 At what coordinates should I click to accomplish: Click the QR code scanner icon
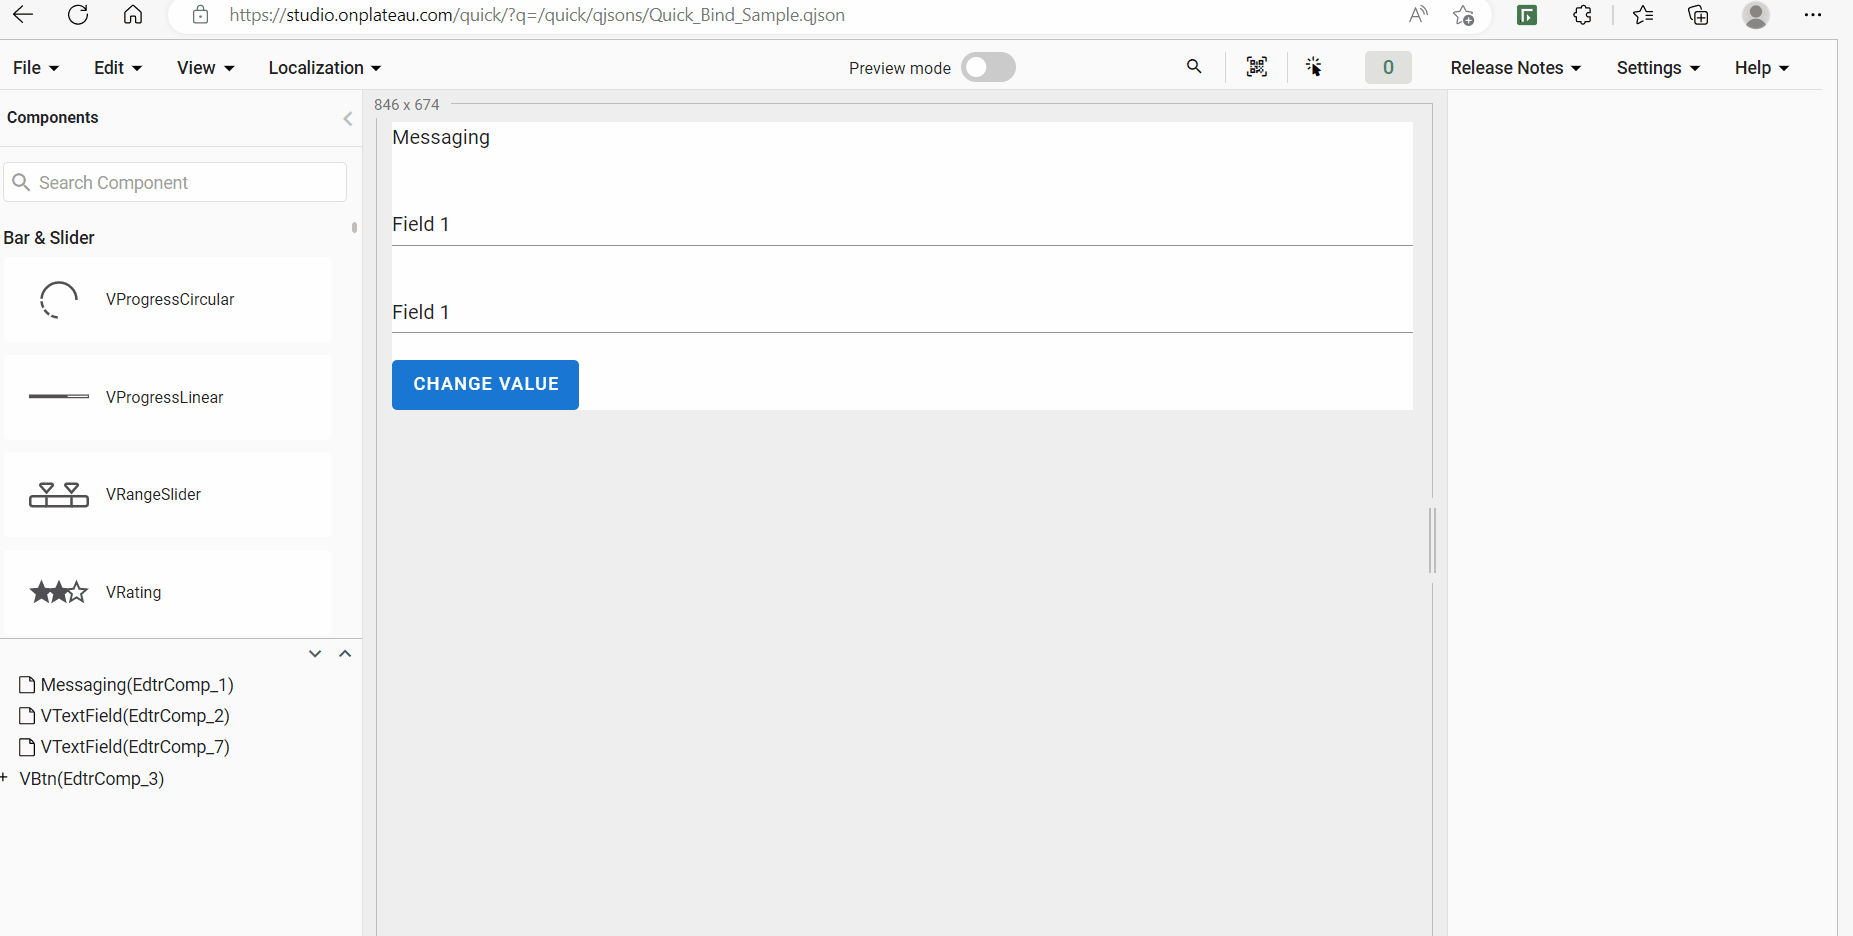1257,67
